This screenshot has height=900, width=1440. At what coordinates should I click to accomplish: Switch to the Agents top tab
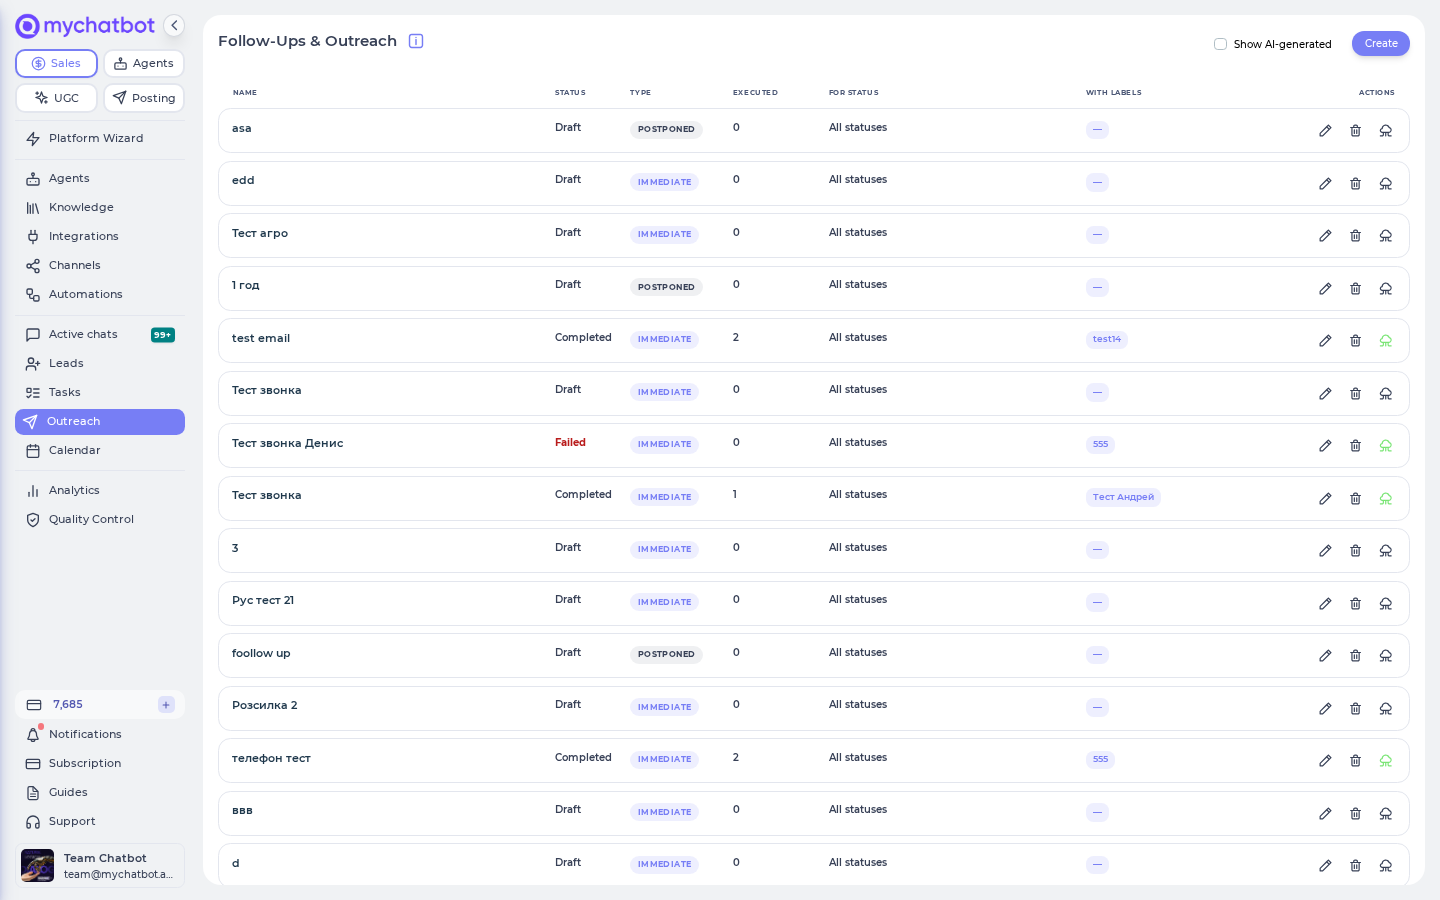[x=144, y=63]
